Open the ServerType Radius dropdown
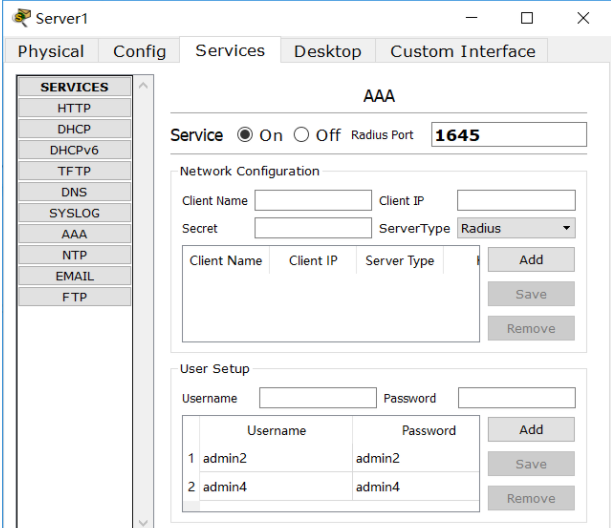Image resolution: width=611 pixels, height=528 pixels. point(516,228)
